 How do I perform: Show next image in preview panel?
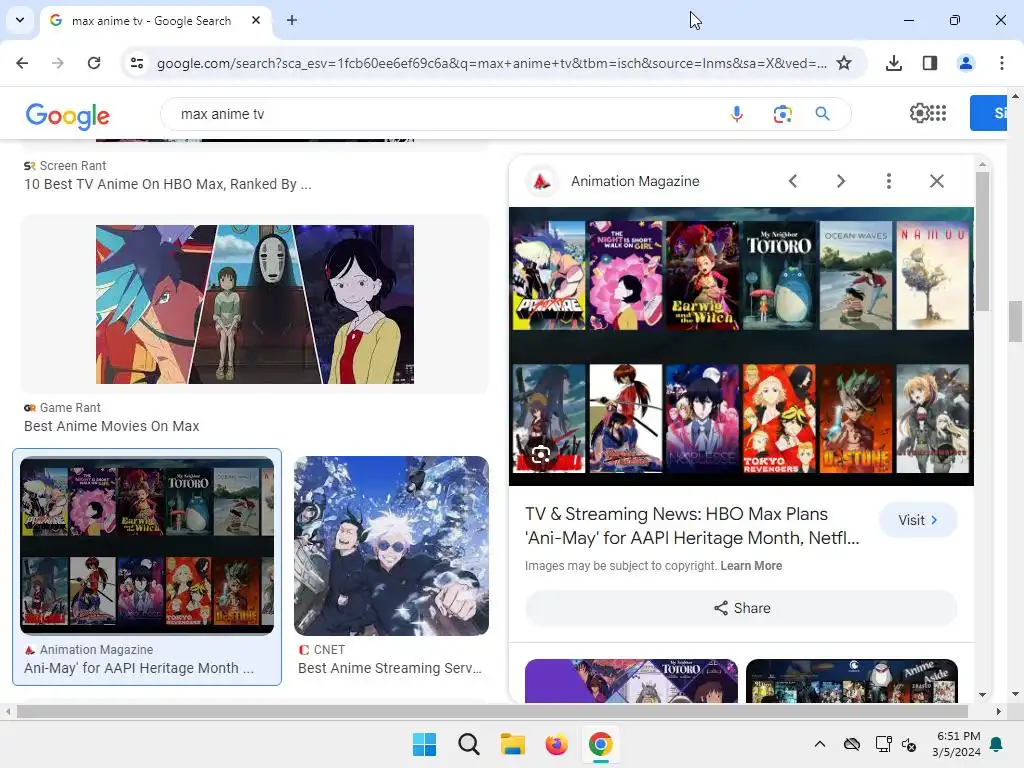[841, 181]
